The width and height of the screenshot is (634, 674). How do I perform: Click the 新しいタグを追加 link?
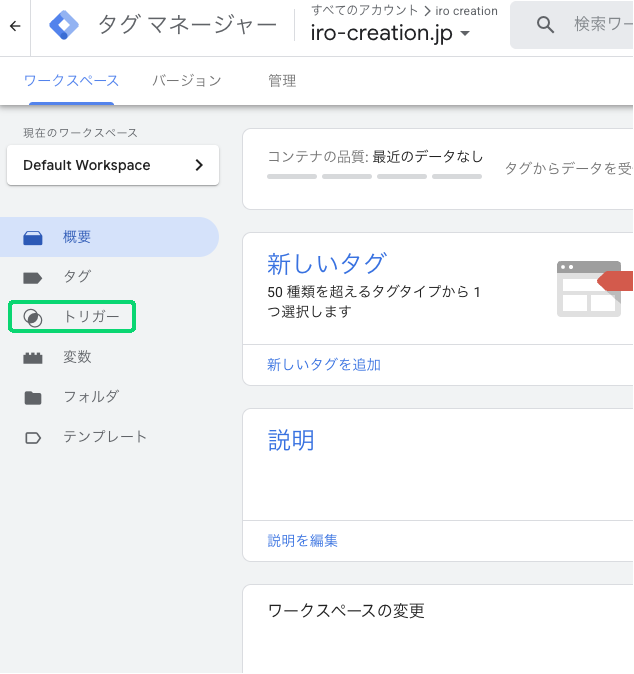pos(324,365)
